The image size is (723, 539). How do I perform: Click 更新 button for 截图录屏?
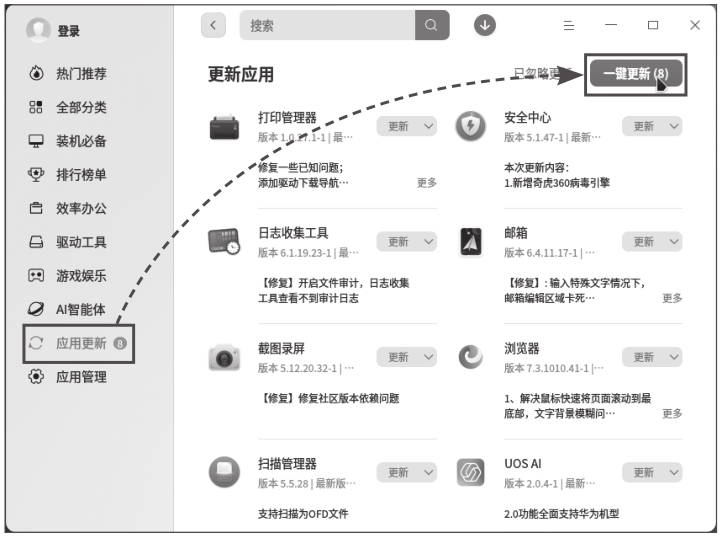coord(398,357)
